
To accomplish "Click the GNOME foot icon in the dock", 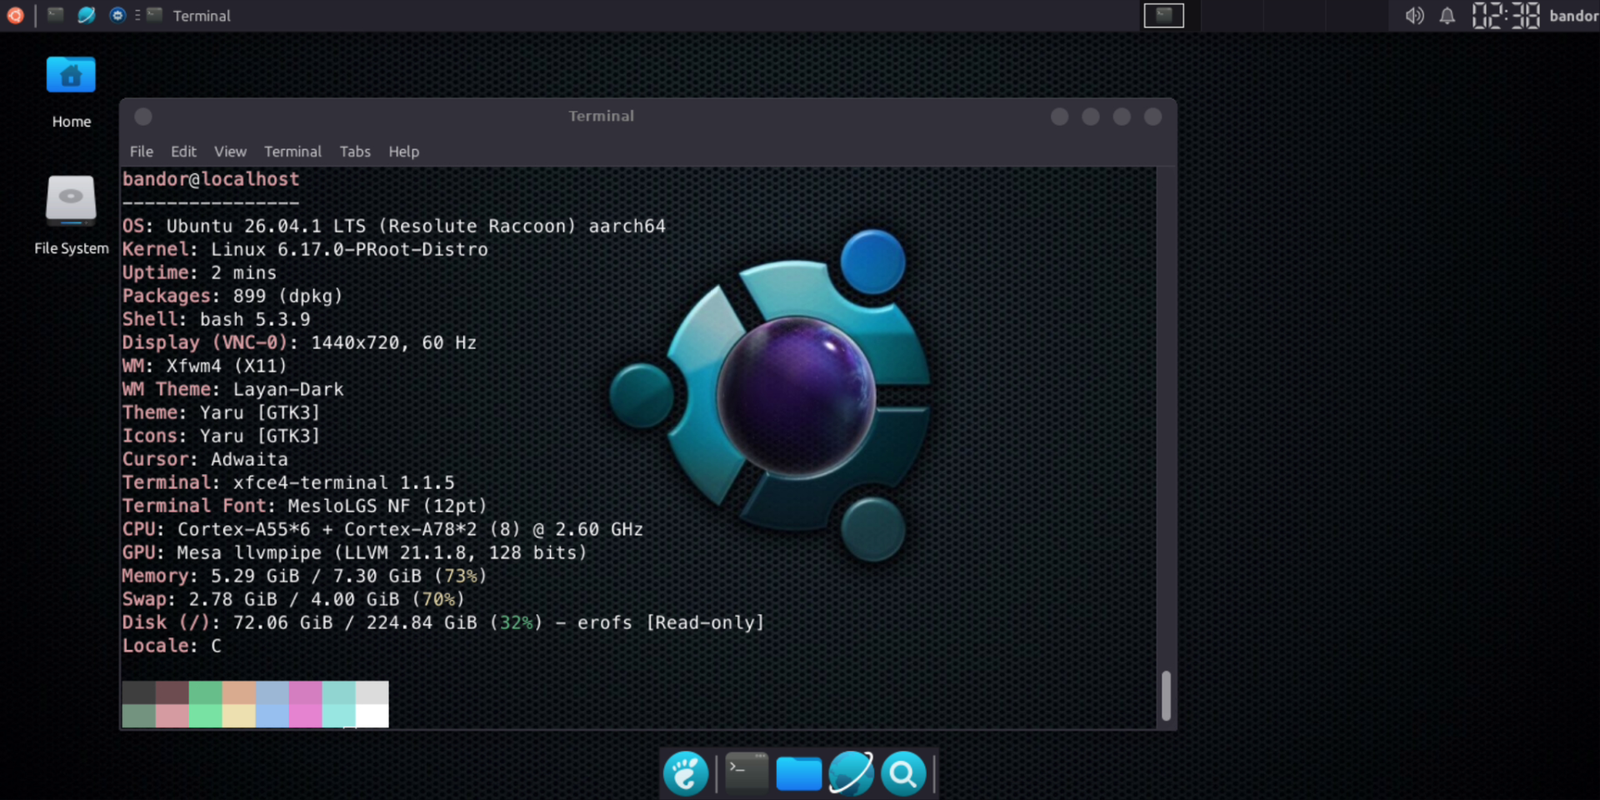I will click(686, 774).
